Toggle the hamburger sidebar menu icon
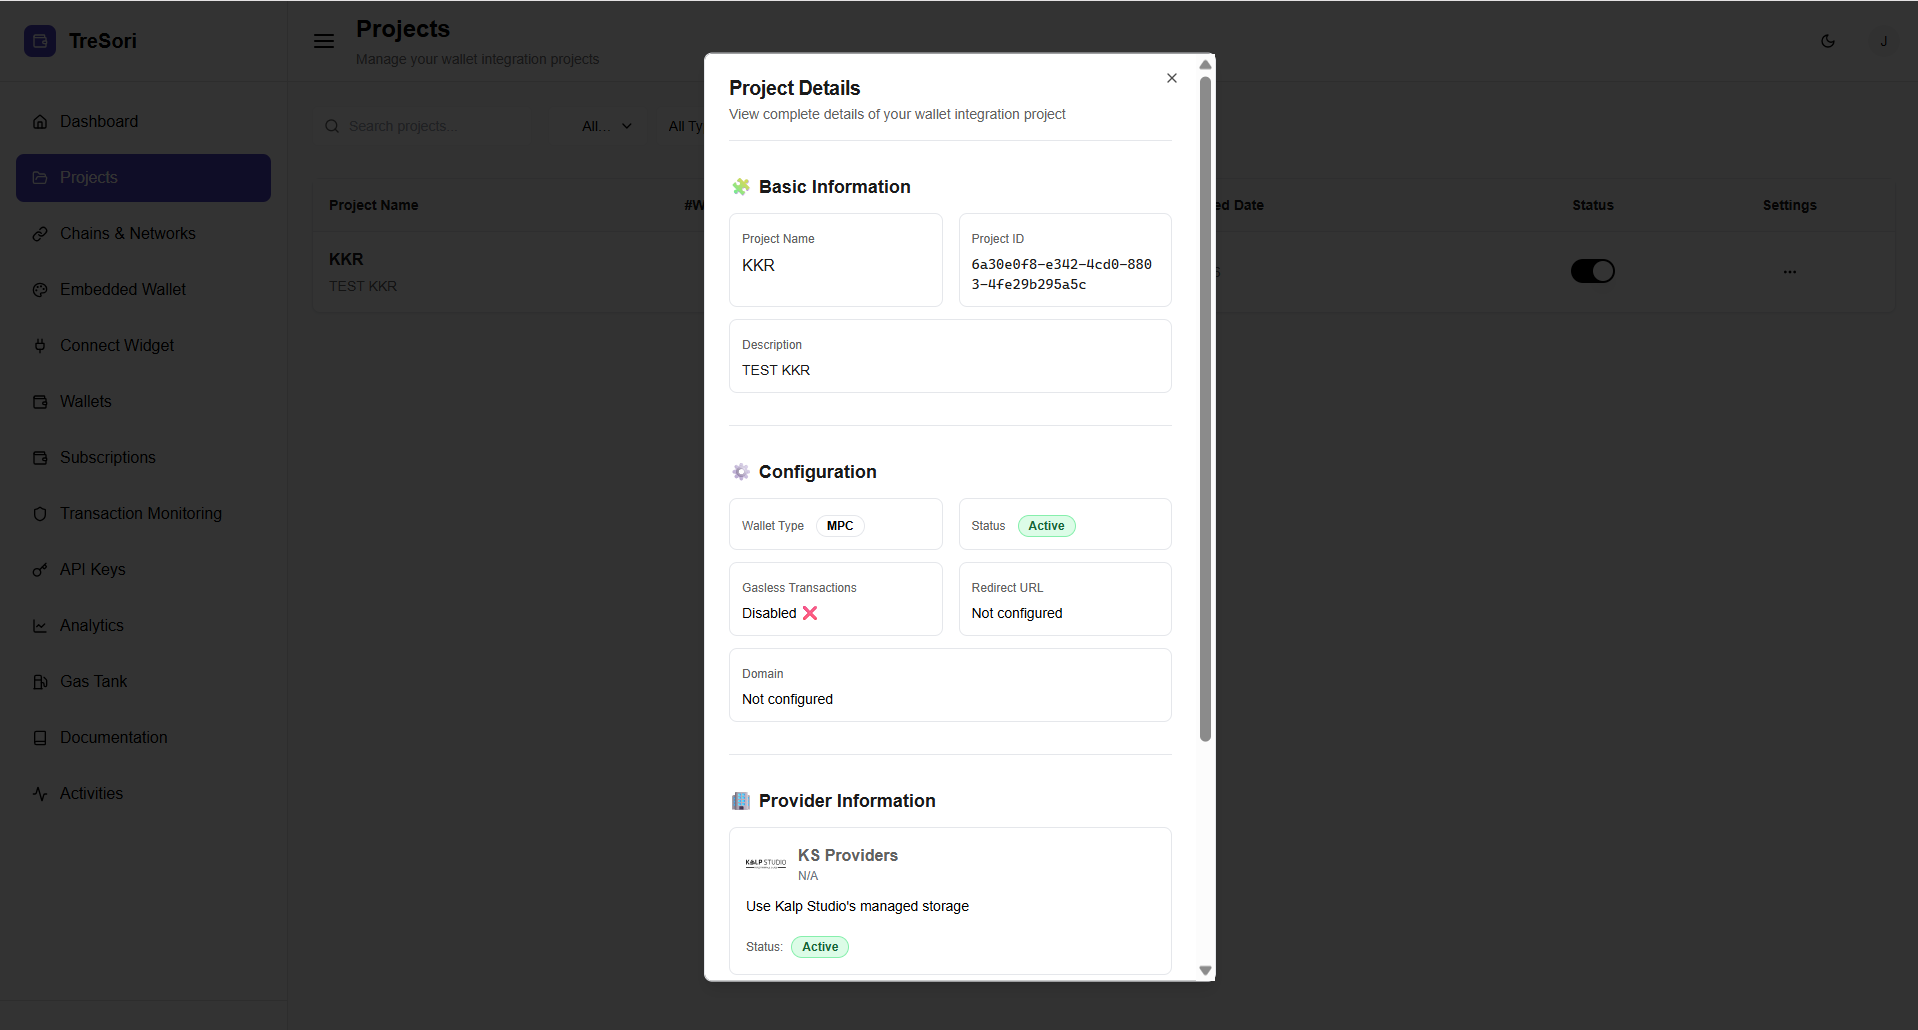 coord(324,41)
